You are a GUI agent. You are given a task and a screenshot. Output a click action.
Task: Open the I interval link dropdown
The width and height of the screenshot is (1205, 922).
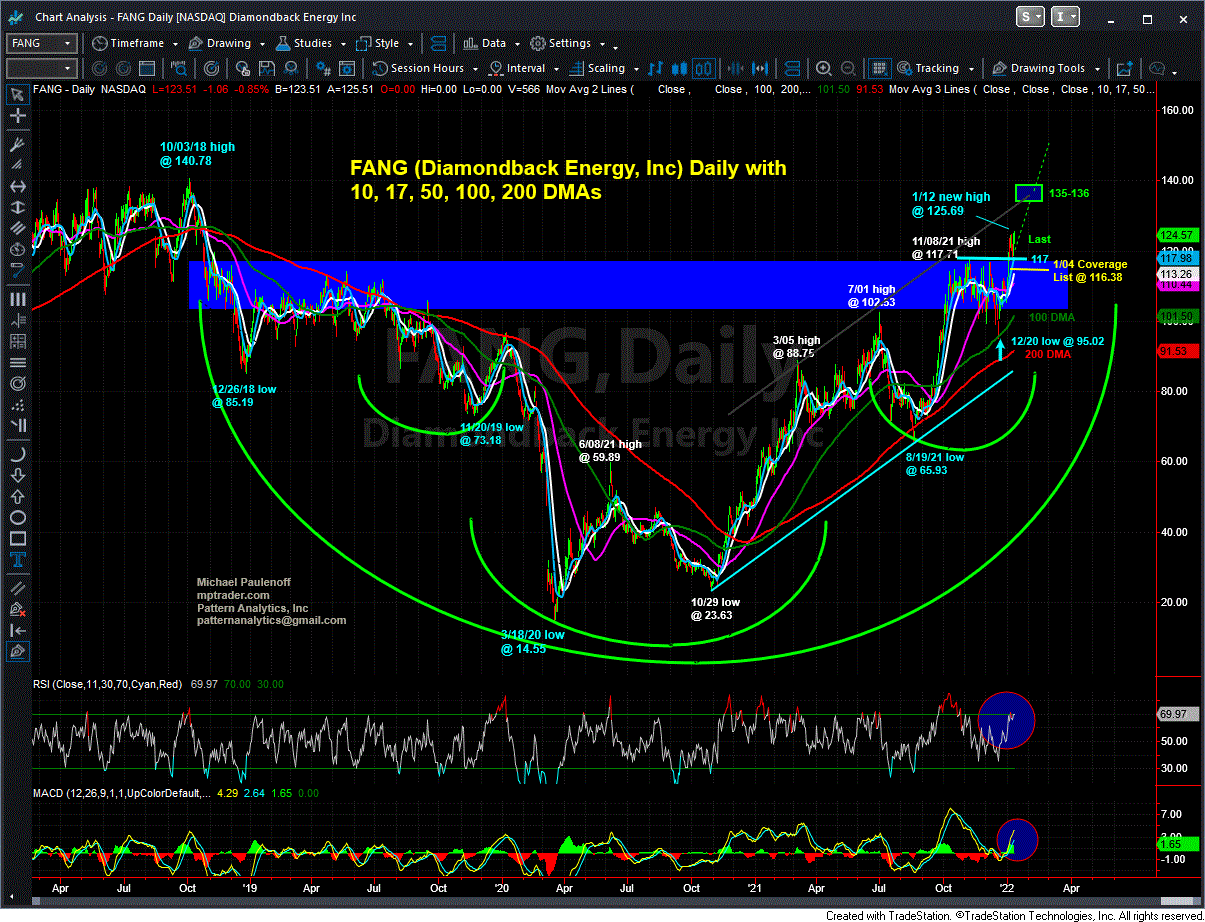point(1066,16)
